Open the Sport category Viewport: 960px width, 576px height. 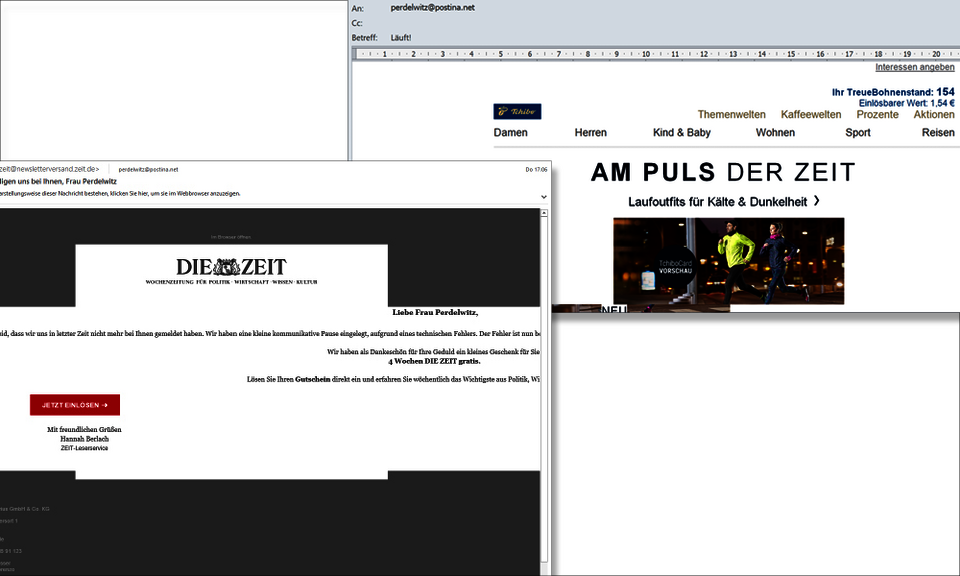[x=857, y=133]
